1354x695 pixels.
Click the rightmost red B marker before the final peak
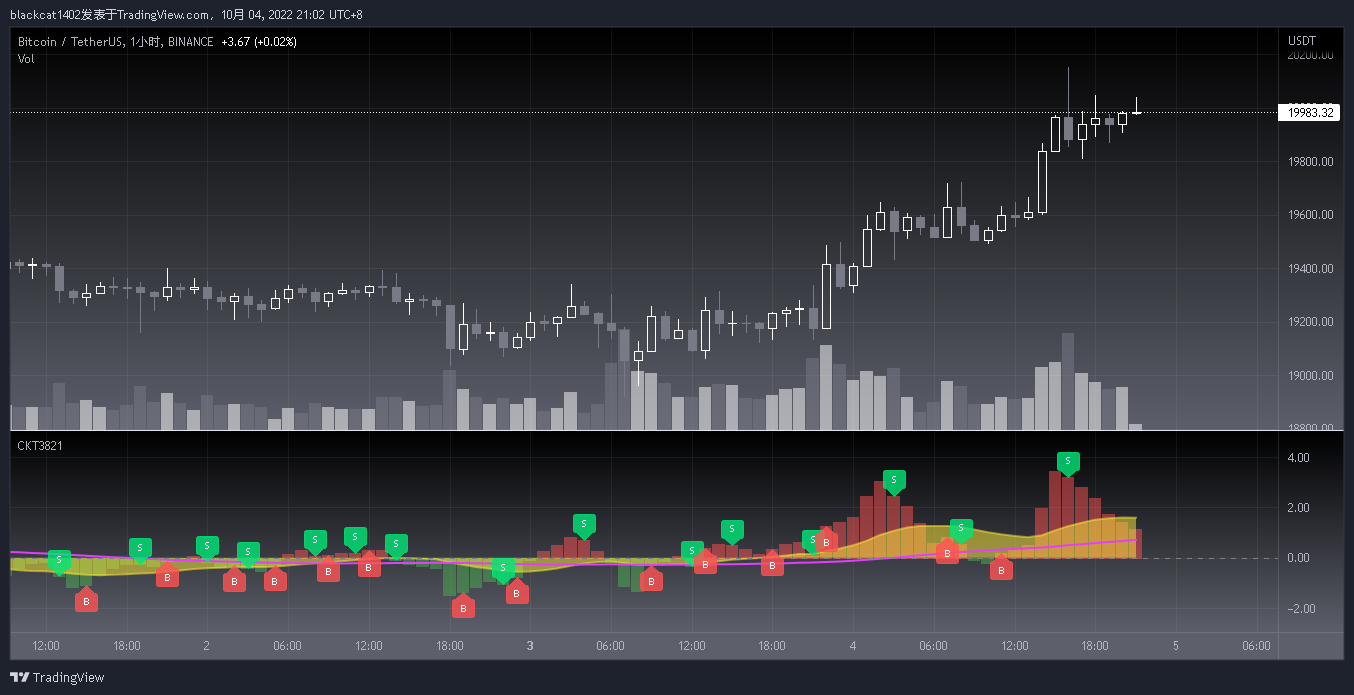coord(1001,568)
